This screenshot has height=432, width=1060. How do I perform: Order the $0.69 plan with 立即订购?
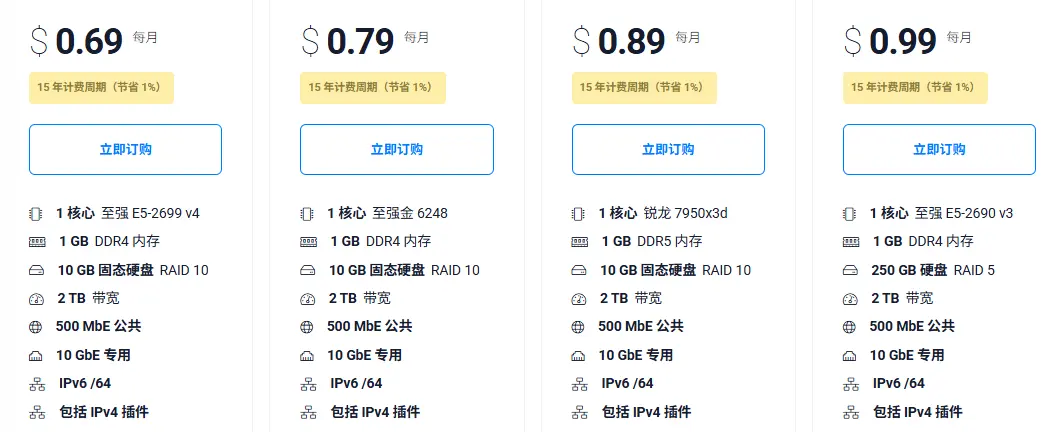(125, 149)
